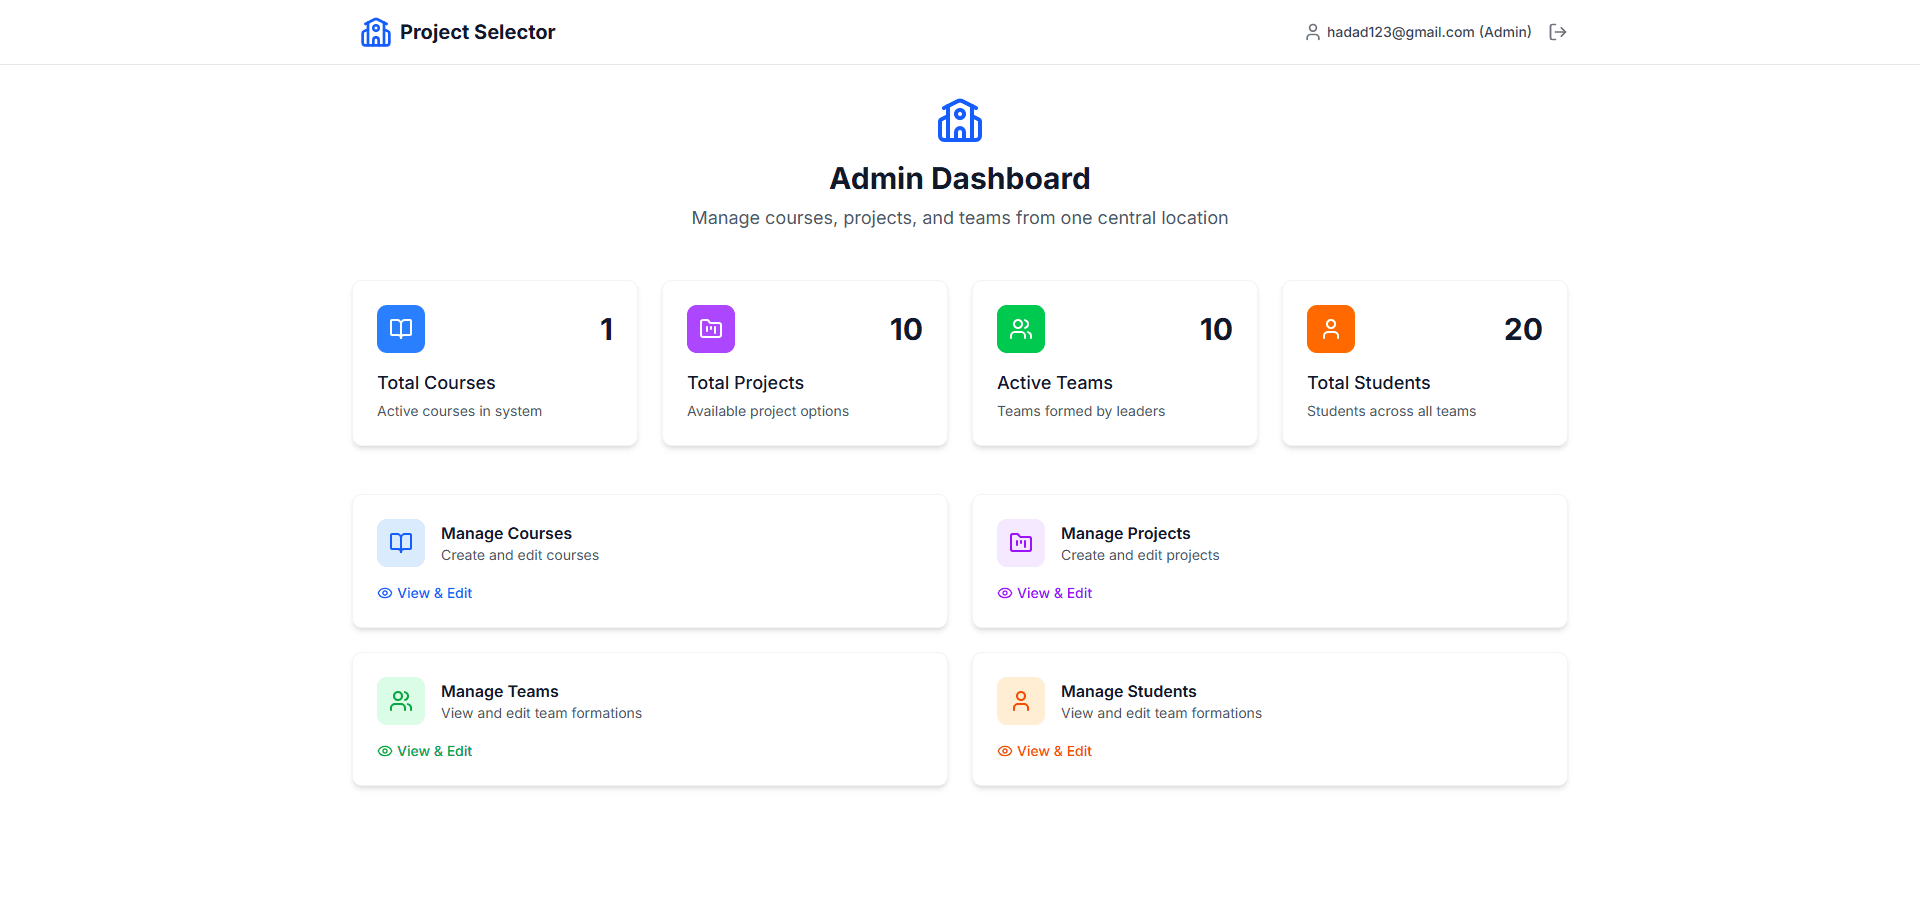Click the logout arrow icon in the header
The height and width of the screenshot is (919, 1920).
point(1557,31)
